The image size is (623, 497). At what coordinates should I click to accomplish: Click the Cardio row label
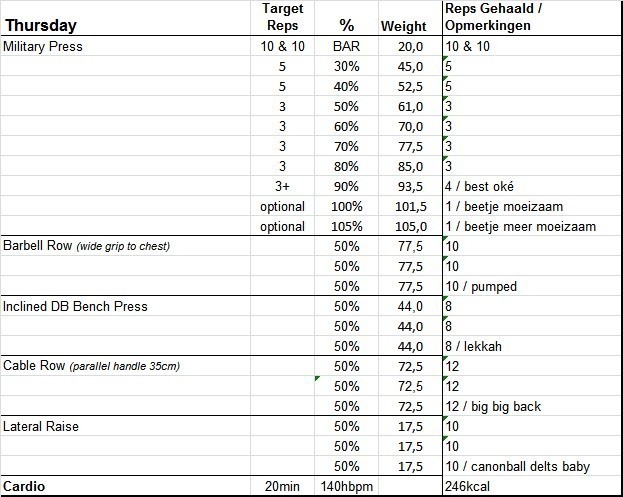point(29,487)
